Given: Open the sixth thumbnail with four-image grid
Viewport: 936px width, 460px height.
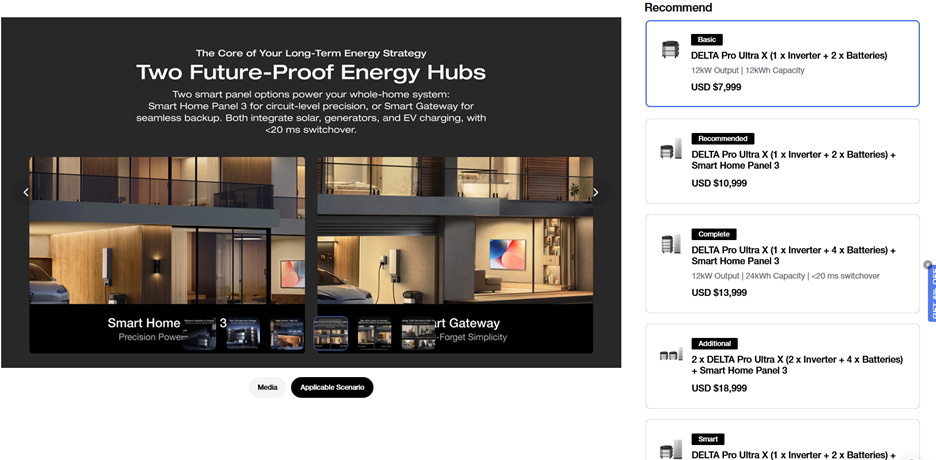Looking at the screenshot, I should pos(418,334).
